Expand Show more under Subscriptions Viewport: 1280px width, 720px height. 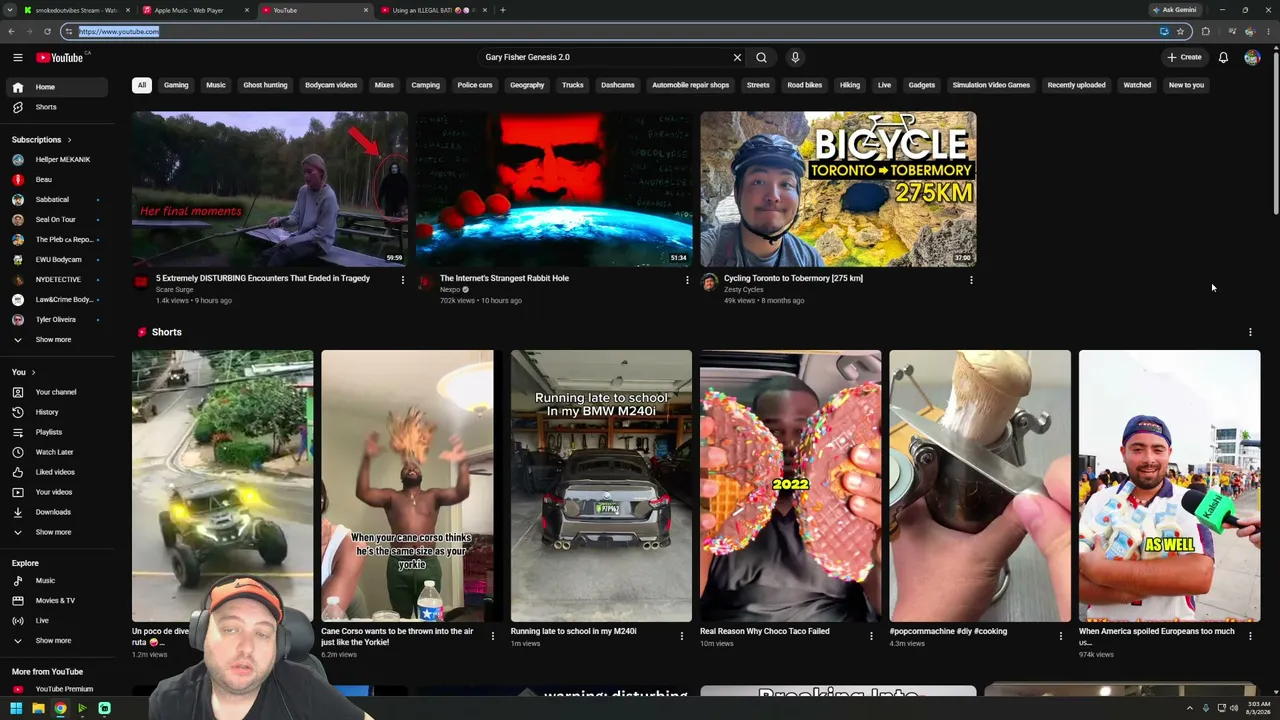(x=56, y=340)
